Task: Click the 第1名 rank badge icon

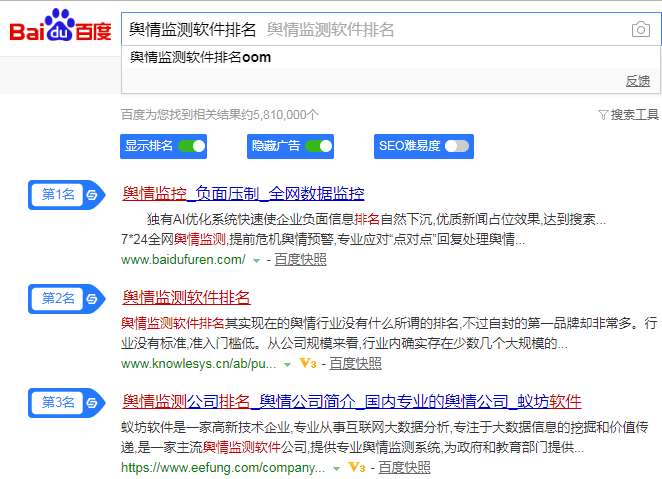Action: click(x=67, y=195)
